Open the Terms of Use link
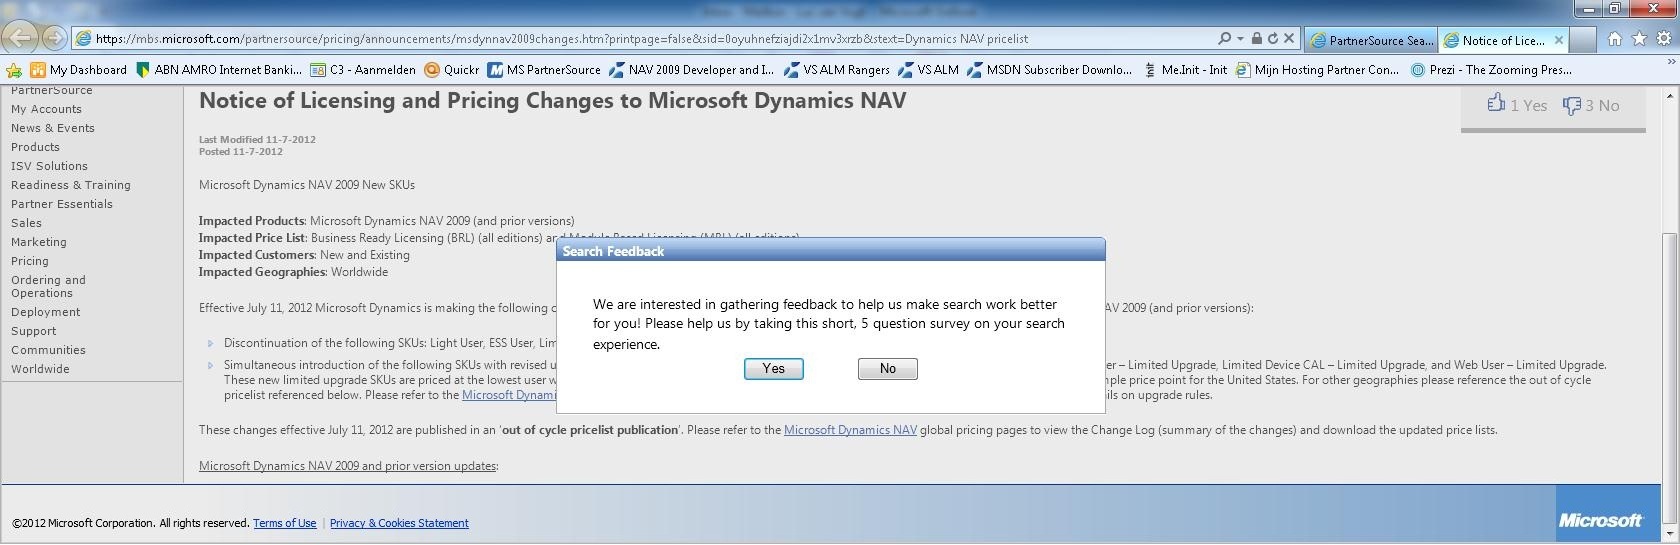The width and height of the screenshot is (1680, 545). tap(285, 523)
